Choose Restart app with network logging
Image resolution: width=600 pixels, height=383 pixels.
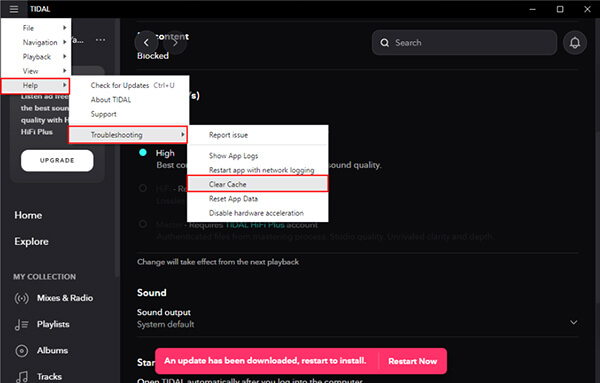tap(258, 170)
